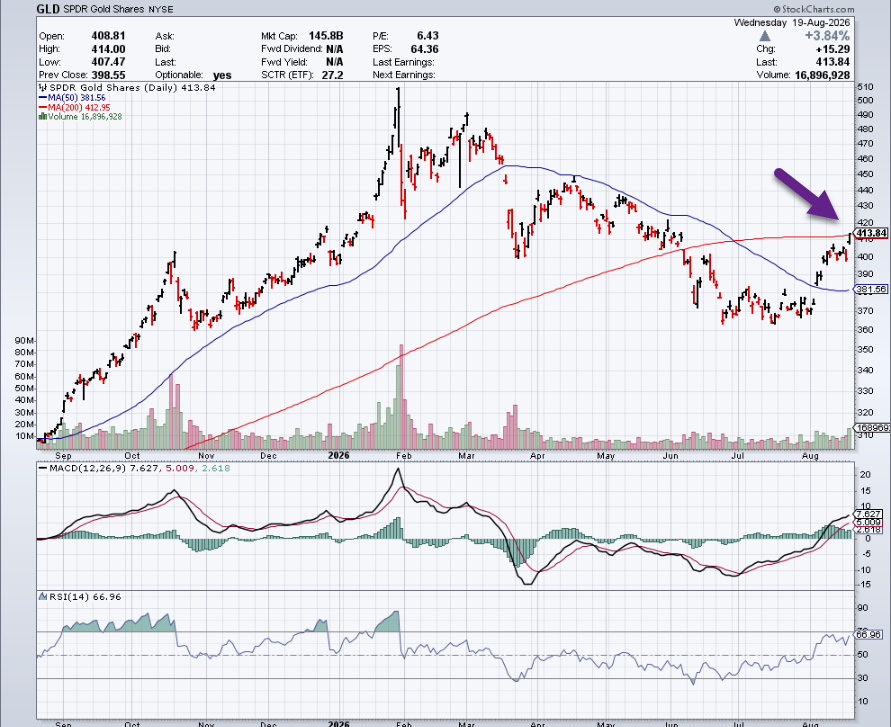Click the Open value 408.81
Image resolution: width=891 pixels, height=727 pixels.
click(x=108, y=36)
